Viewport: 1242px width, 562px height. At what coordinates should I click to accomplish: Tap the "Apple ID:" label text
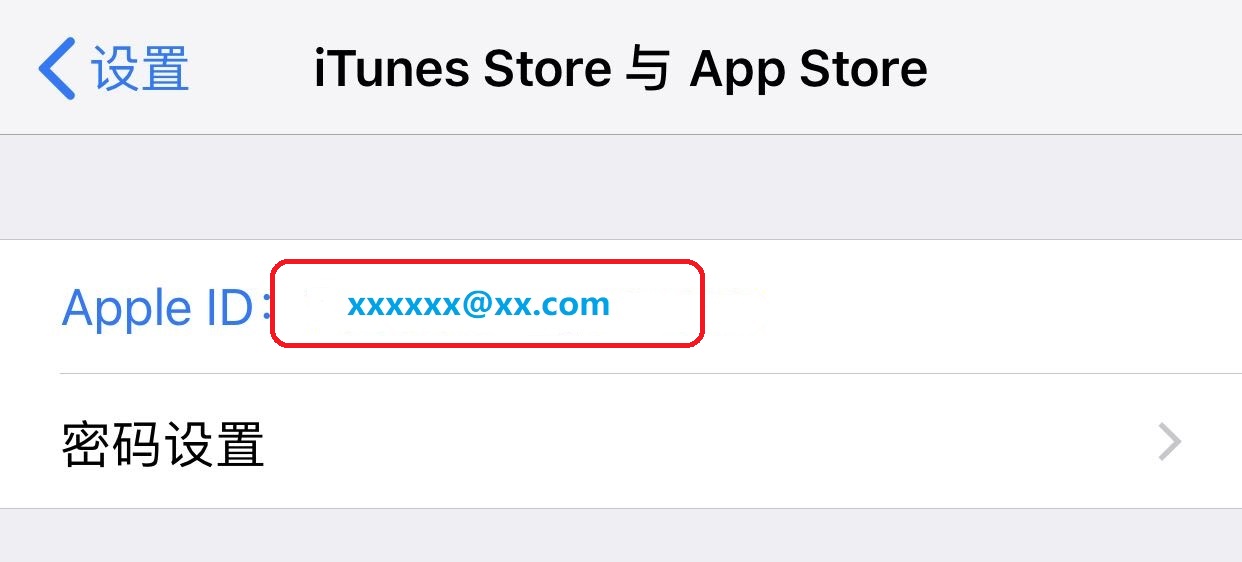click(x=166, y=307)
